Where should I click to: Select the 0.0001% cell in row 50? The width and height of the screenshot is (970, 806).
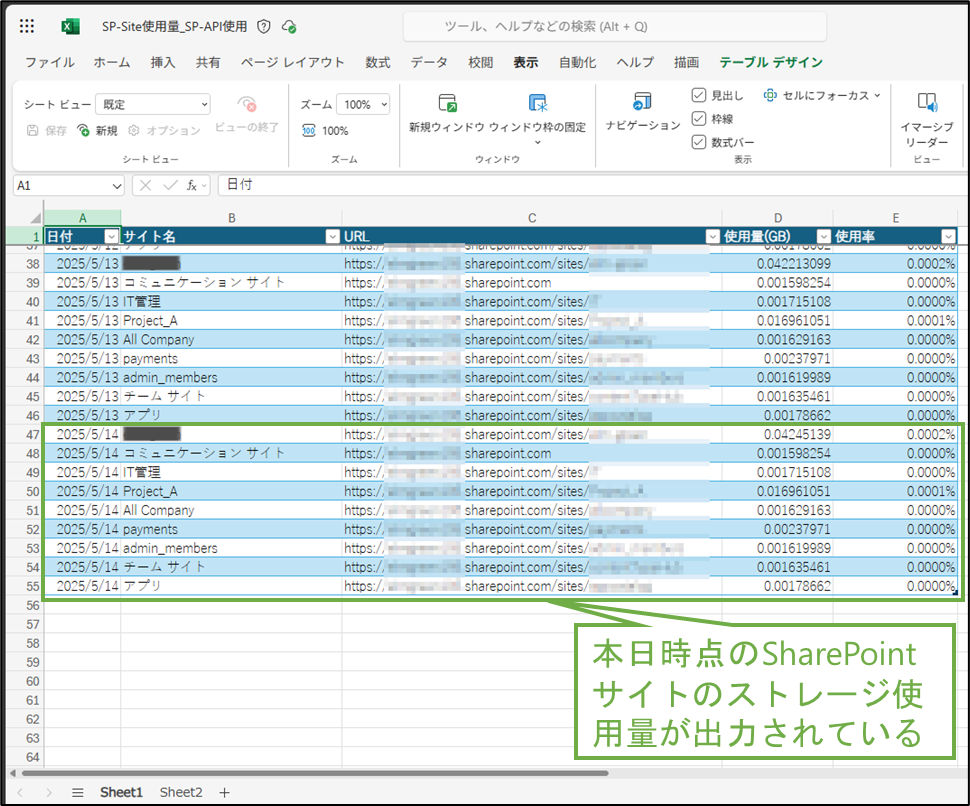point(895,491)
